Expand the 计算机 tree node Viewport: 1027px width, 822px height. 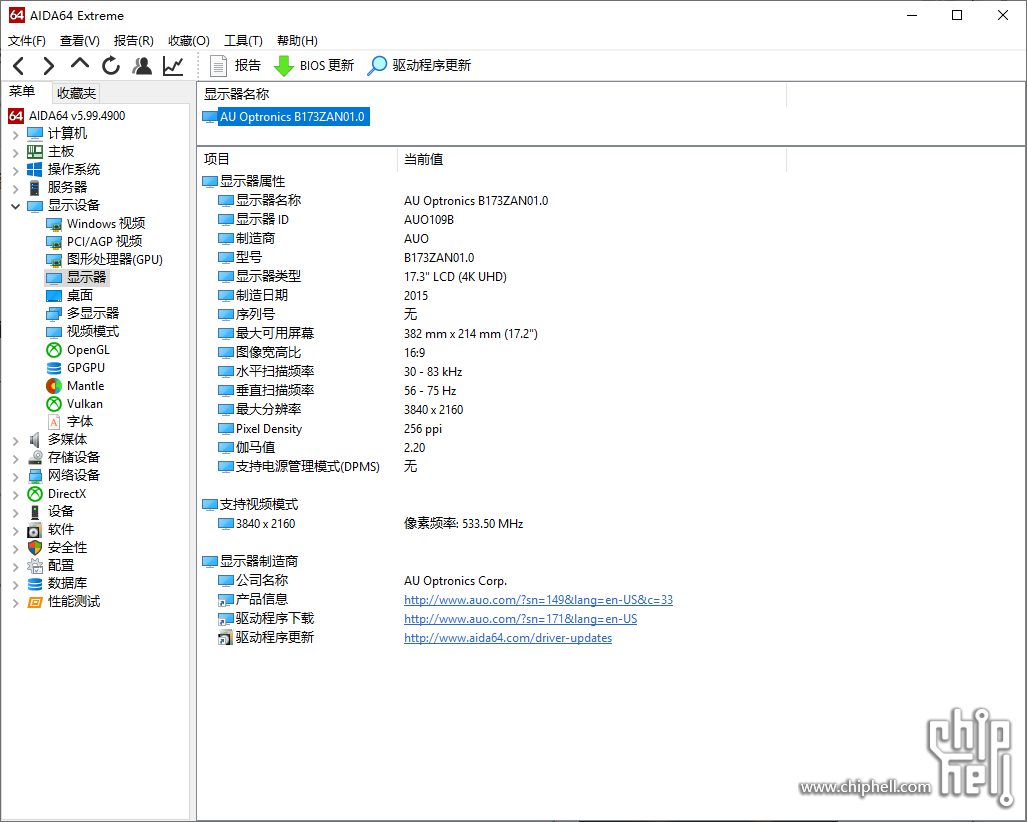(15, 135)
